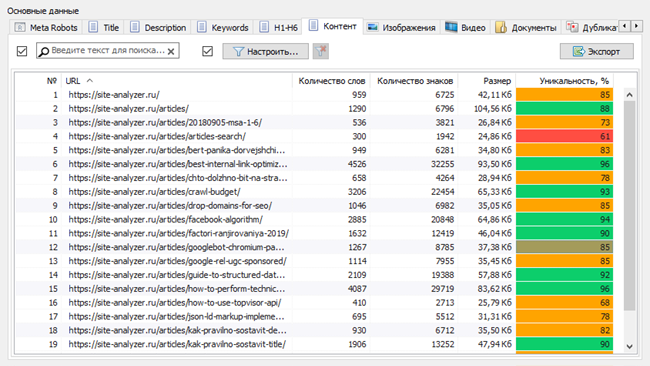Toggle the checkbox beside search field
Viewport: 650px width, 366px height.
click(x=22, y=51)
